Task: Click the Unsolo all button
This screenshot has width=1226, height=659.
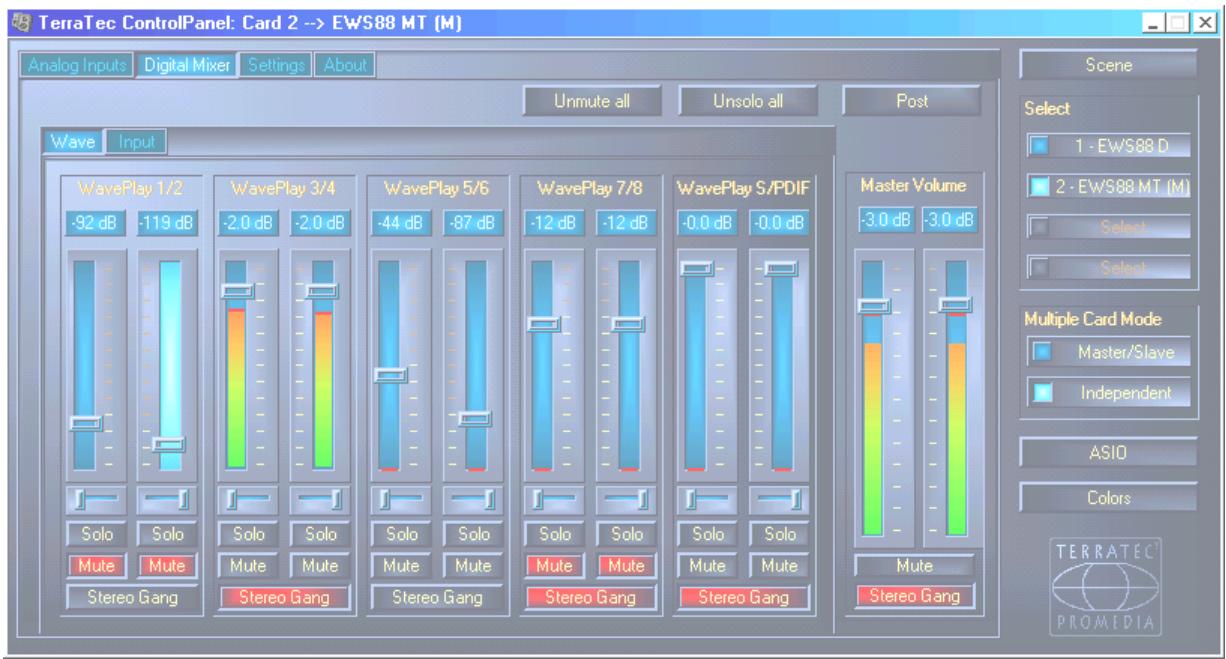Action: click(x=749, y=101)
